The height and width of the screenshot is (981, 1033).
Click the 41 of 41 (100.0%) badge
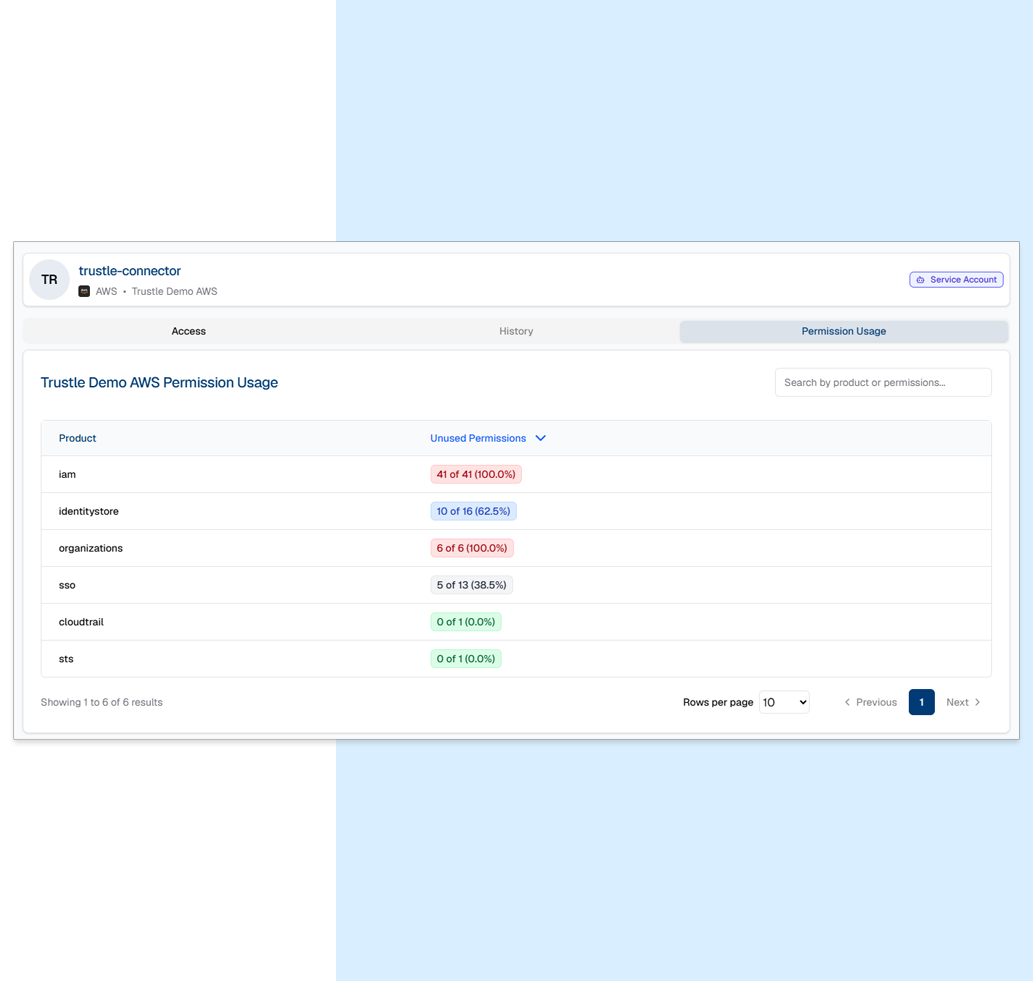pos(476,474)
